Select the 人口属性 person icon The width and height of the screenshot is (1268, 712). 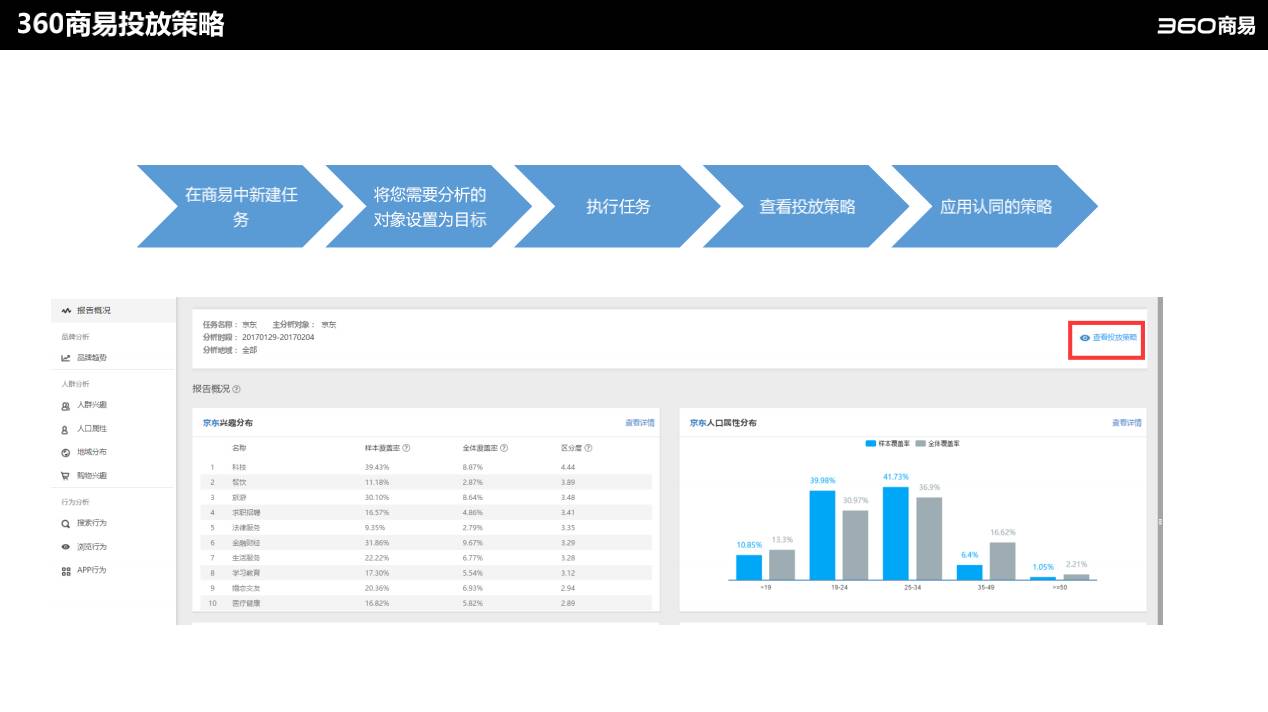[66, 429]
